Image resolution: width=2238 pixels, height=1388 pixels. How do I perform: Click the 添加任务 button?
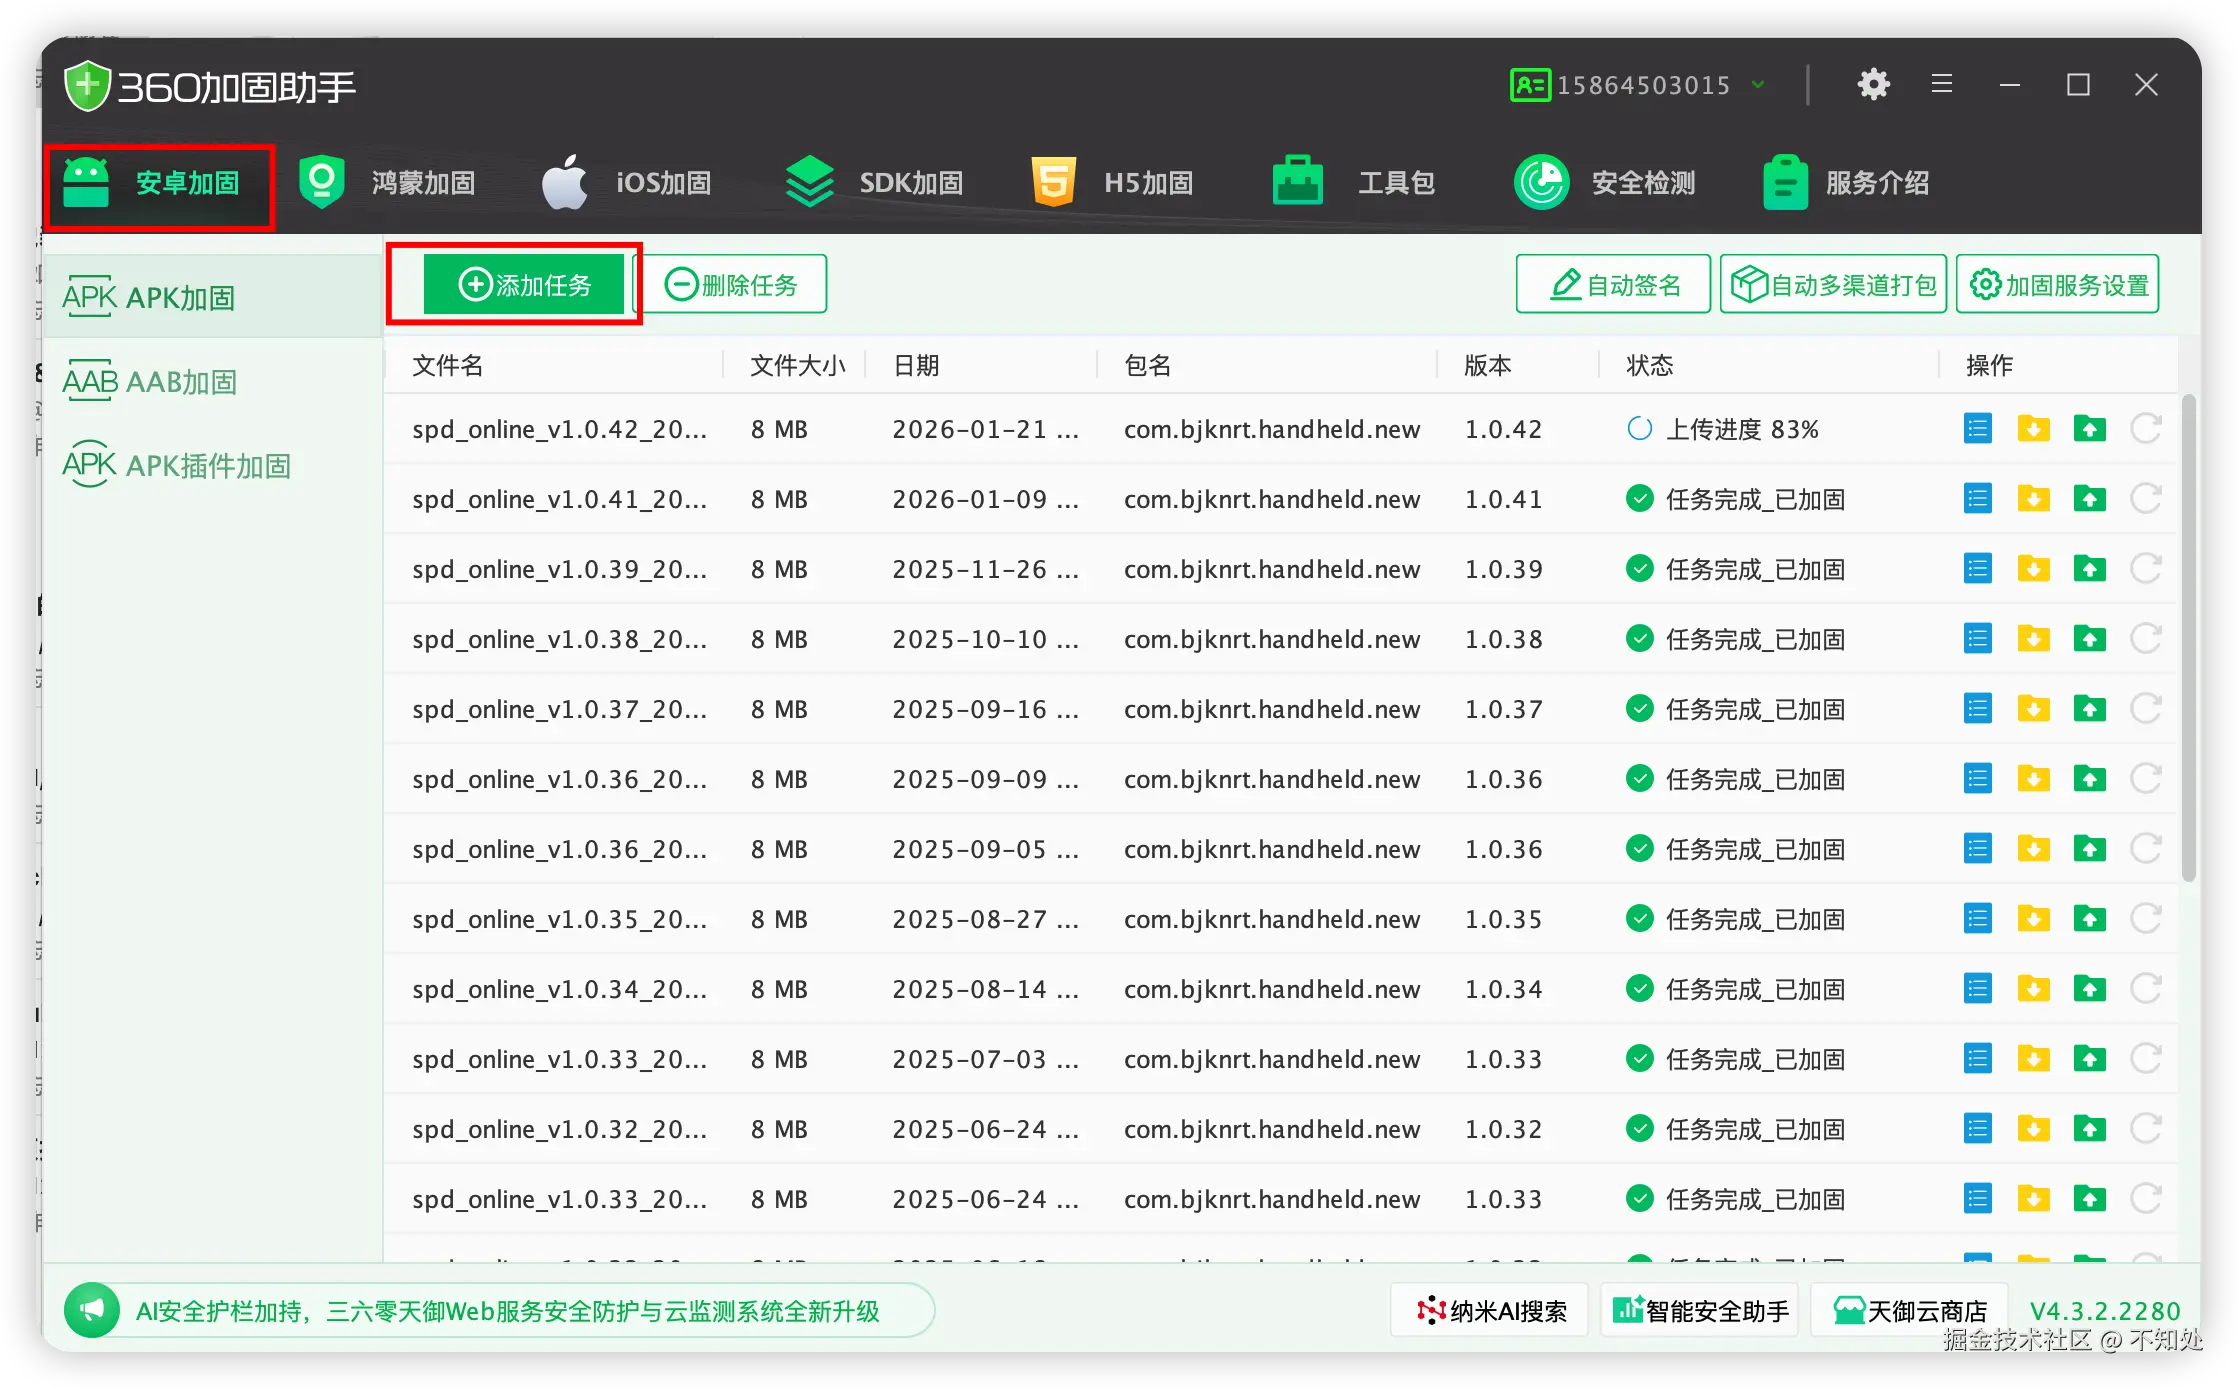point(524,285)
